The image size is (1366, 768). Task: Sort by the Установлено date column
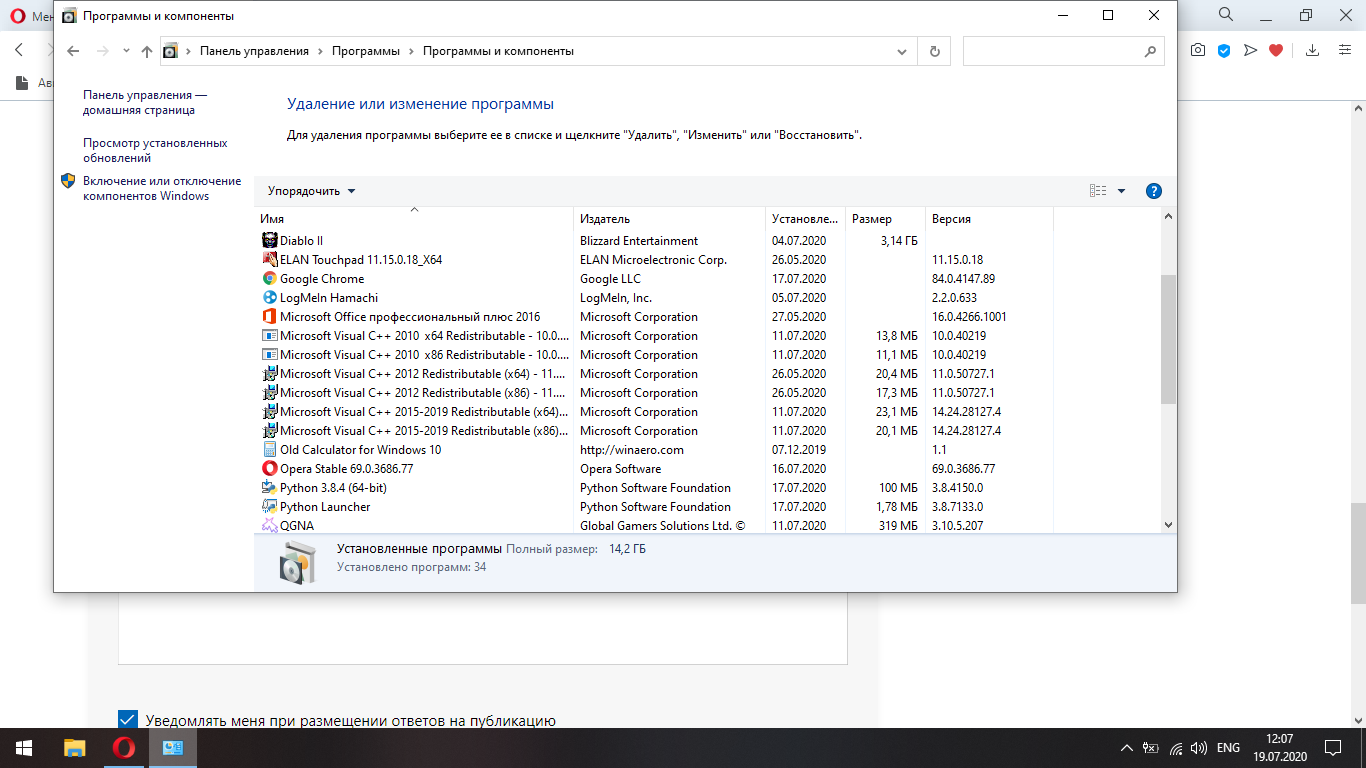click(x=804, y=219)
